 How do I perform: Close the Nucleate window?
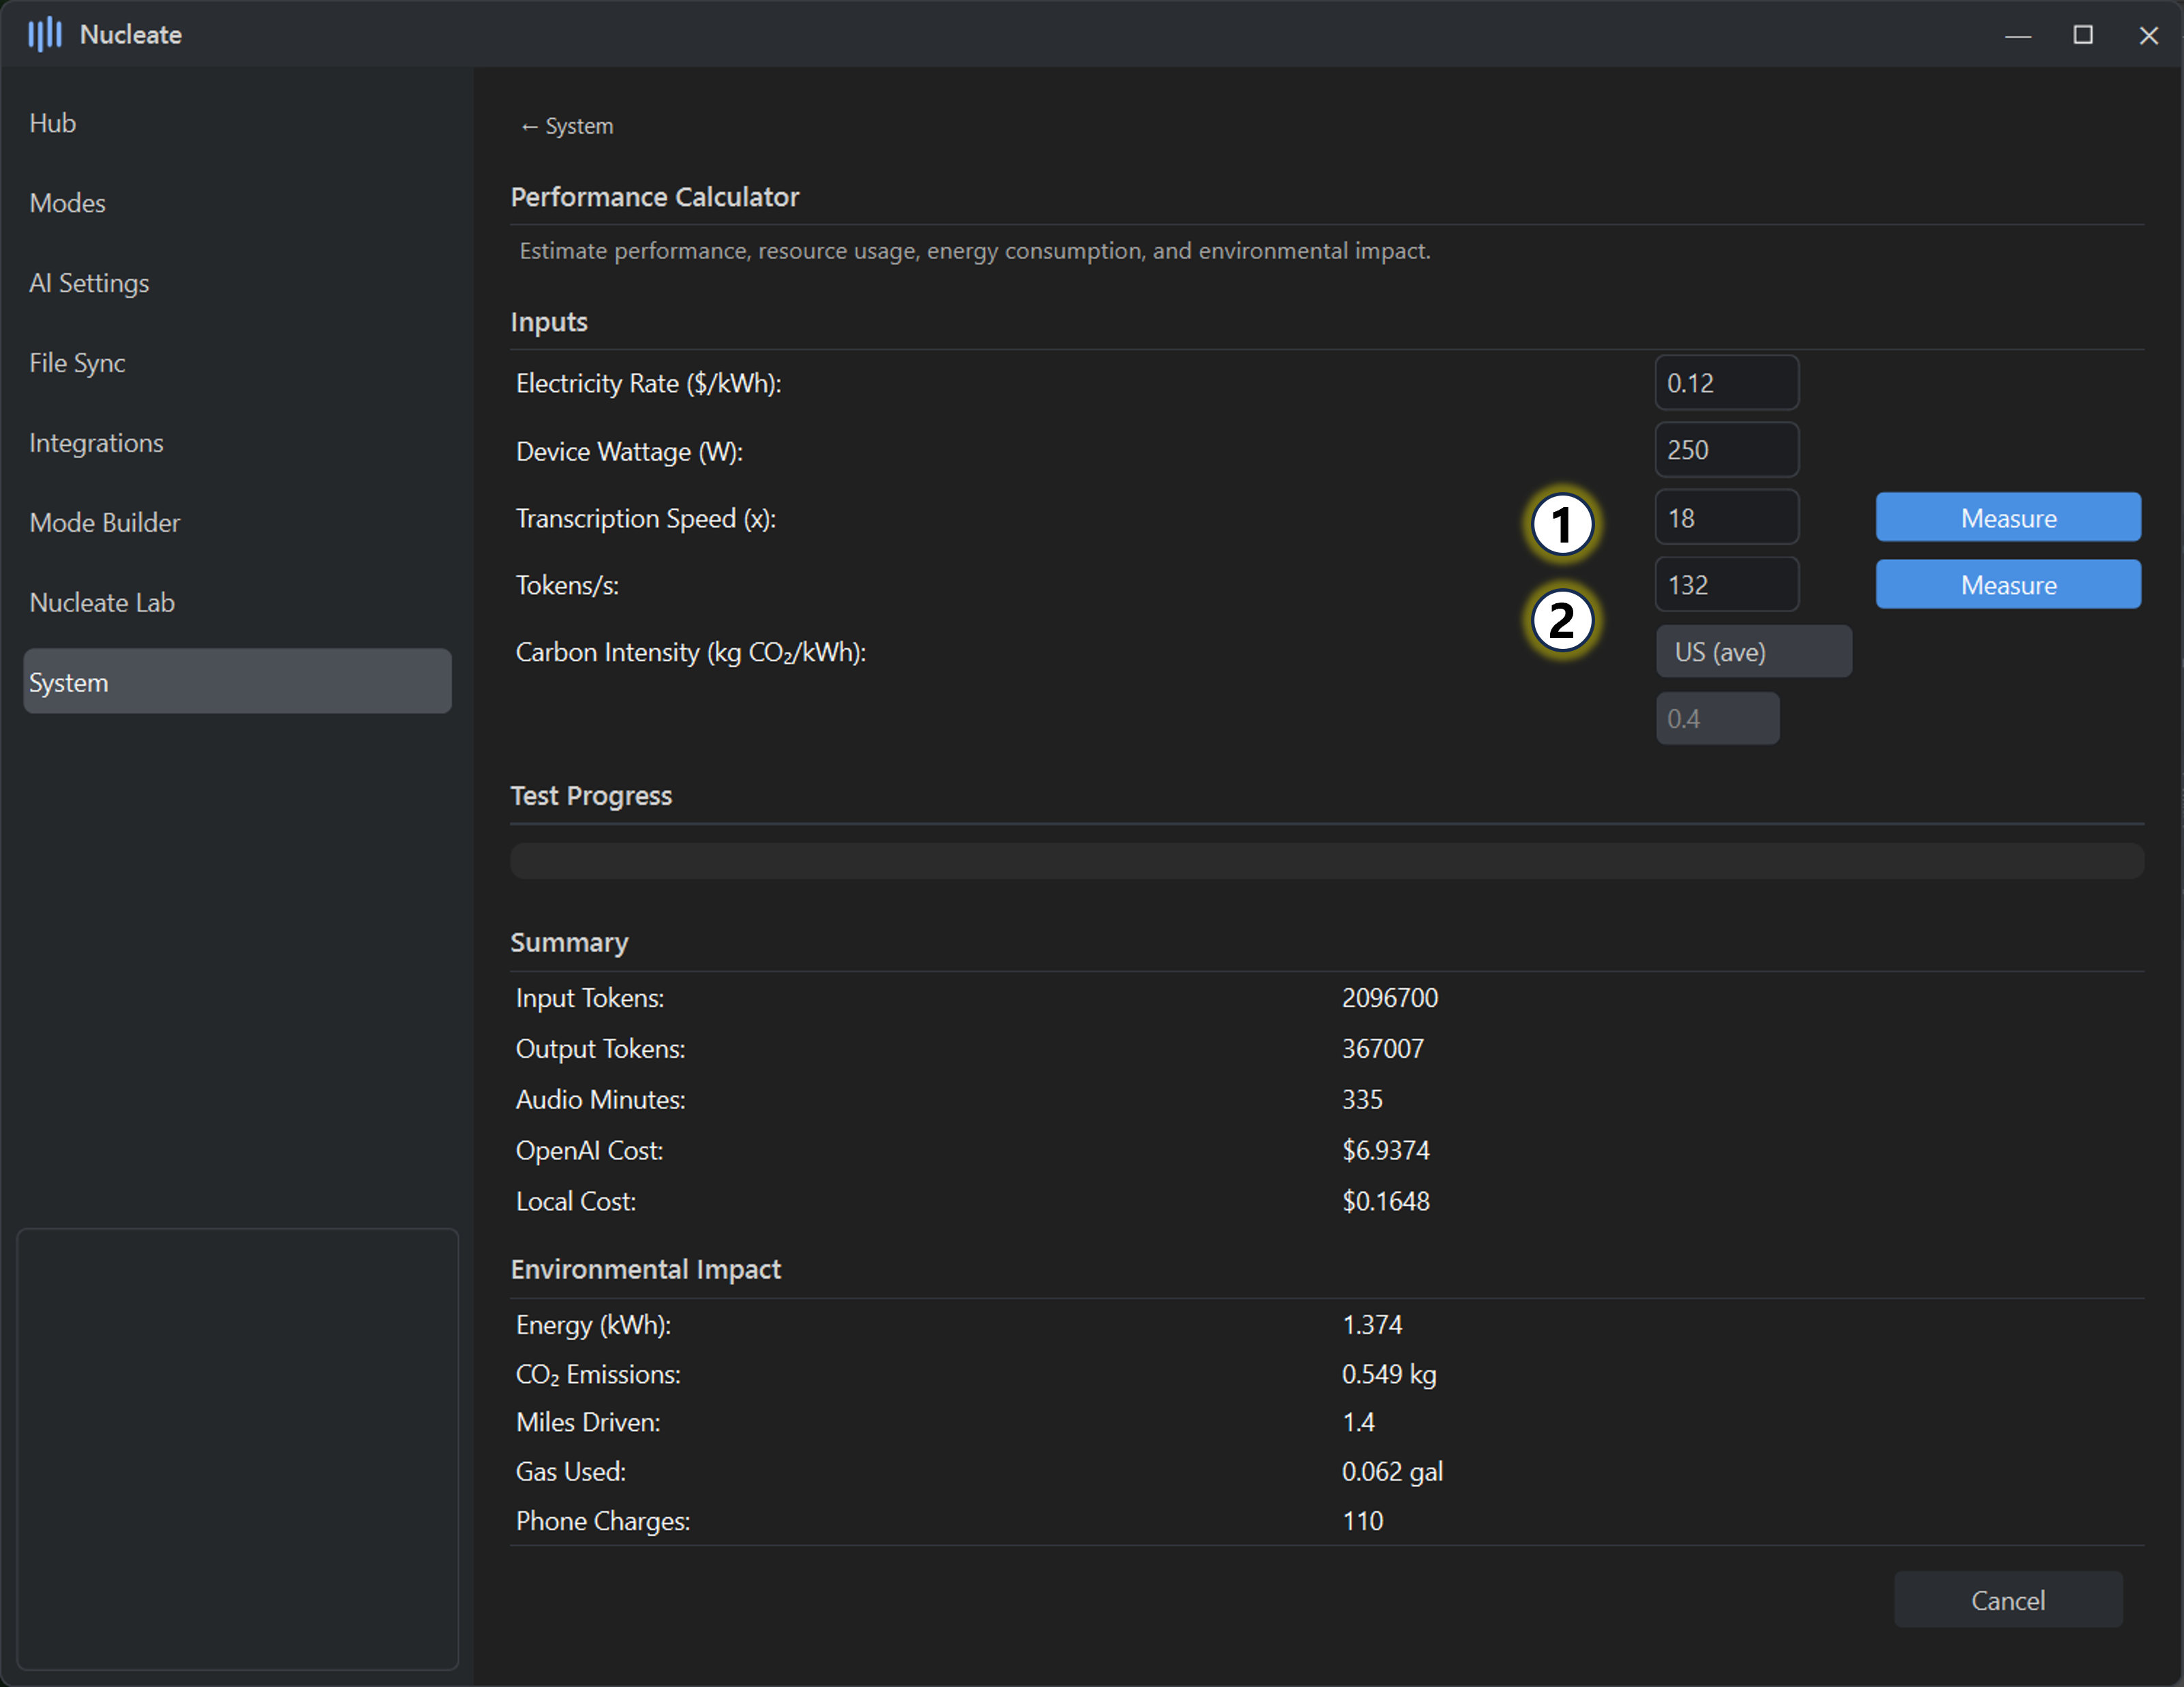coord(2148,35)
